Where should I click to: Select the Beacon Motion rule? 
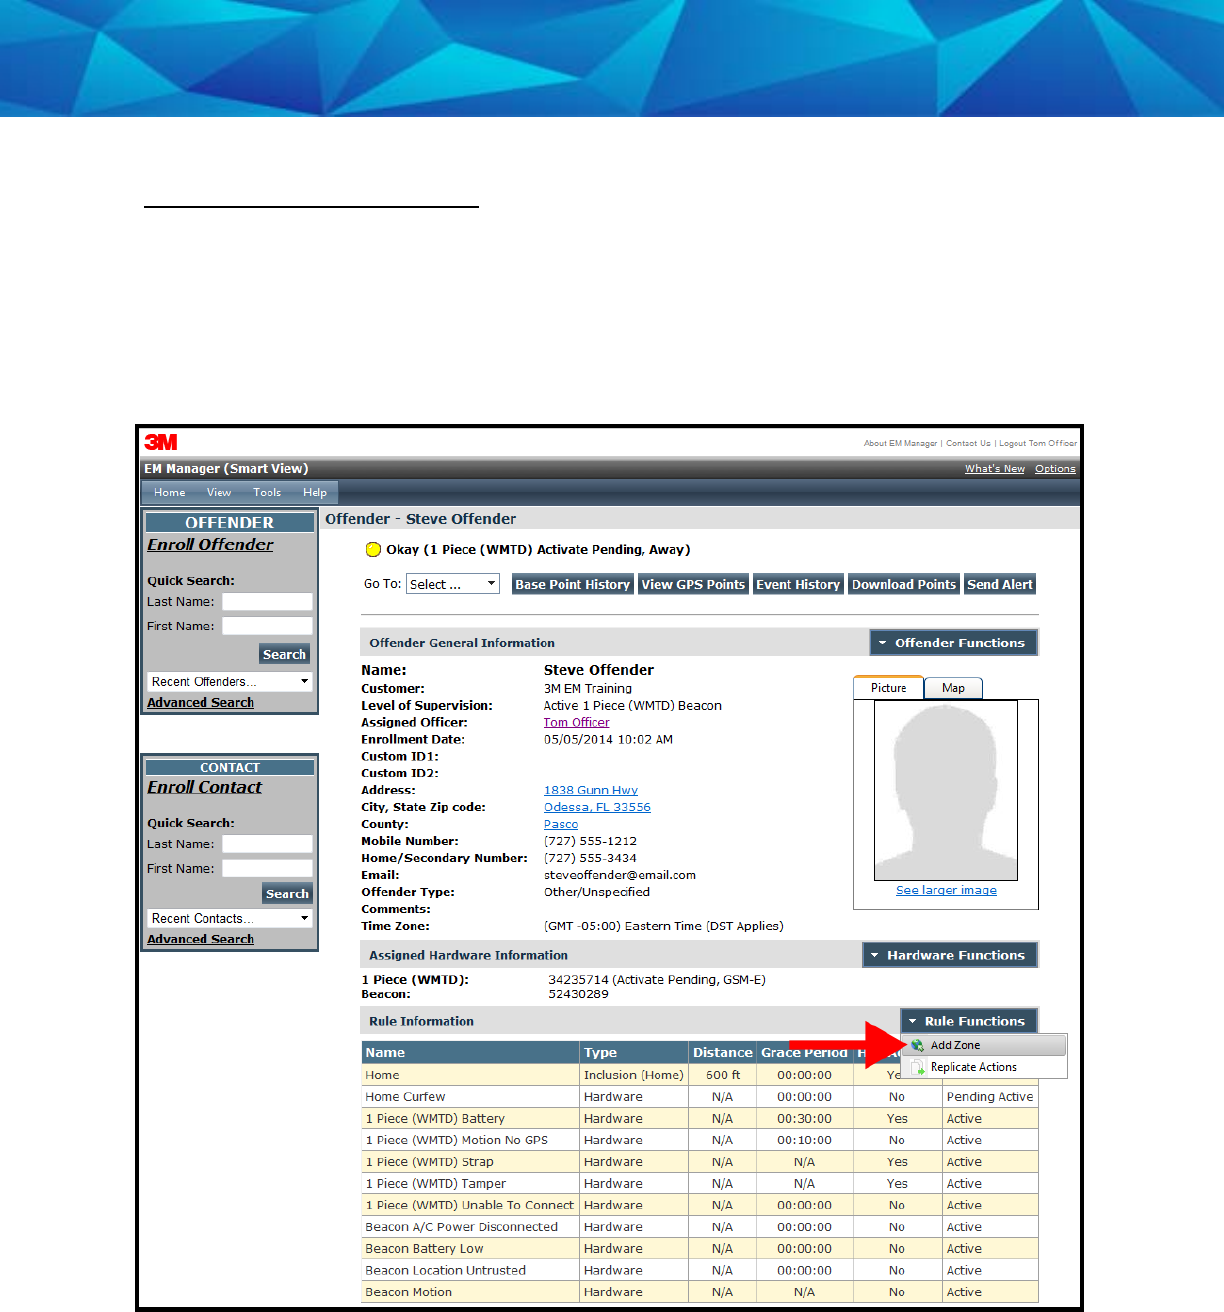tap(408, 1292)
